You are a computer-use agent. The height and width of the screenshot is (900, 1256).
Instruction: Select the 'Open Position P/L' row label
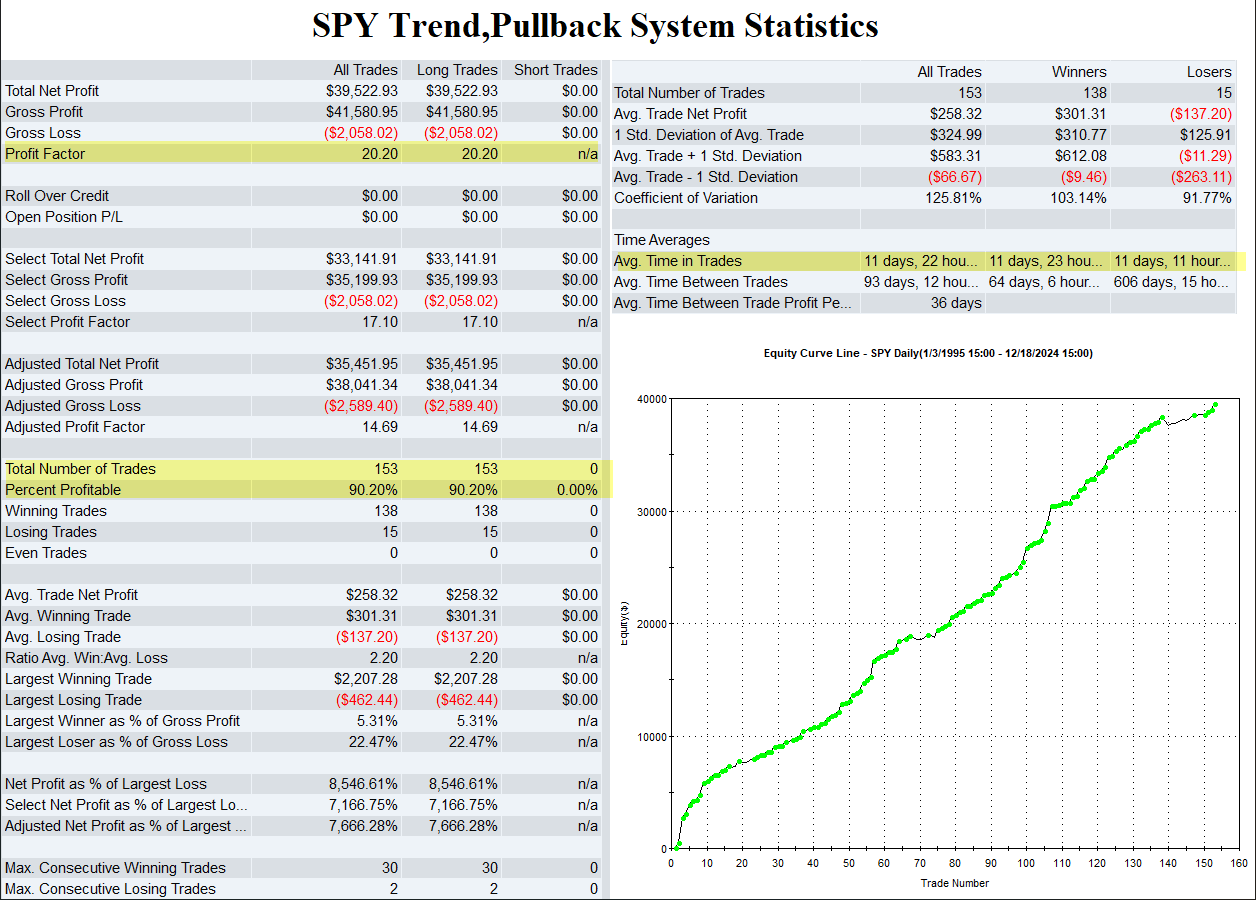click(64, 217)
